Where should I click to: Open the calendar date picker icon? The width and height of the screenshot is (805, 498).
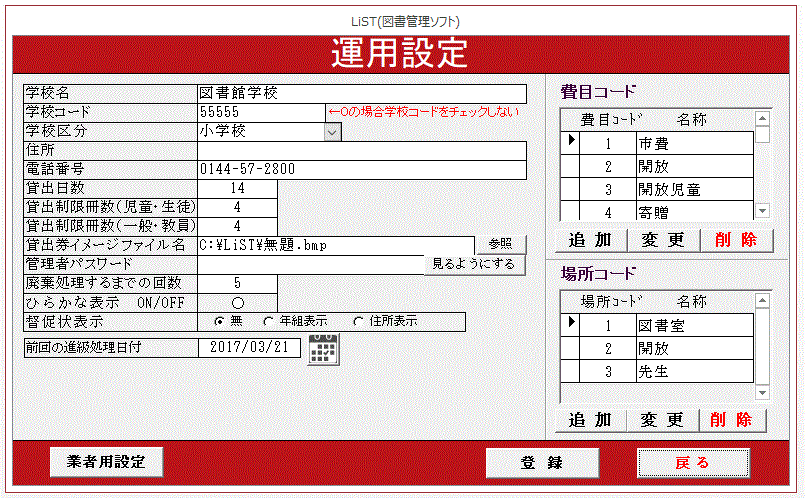pyautogui.click(x=323, y=349)
